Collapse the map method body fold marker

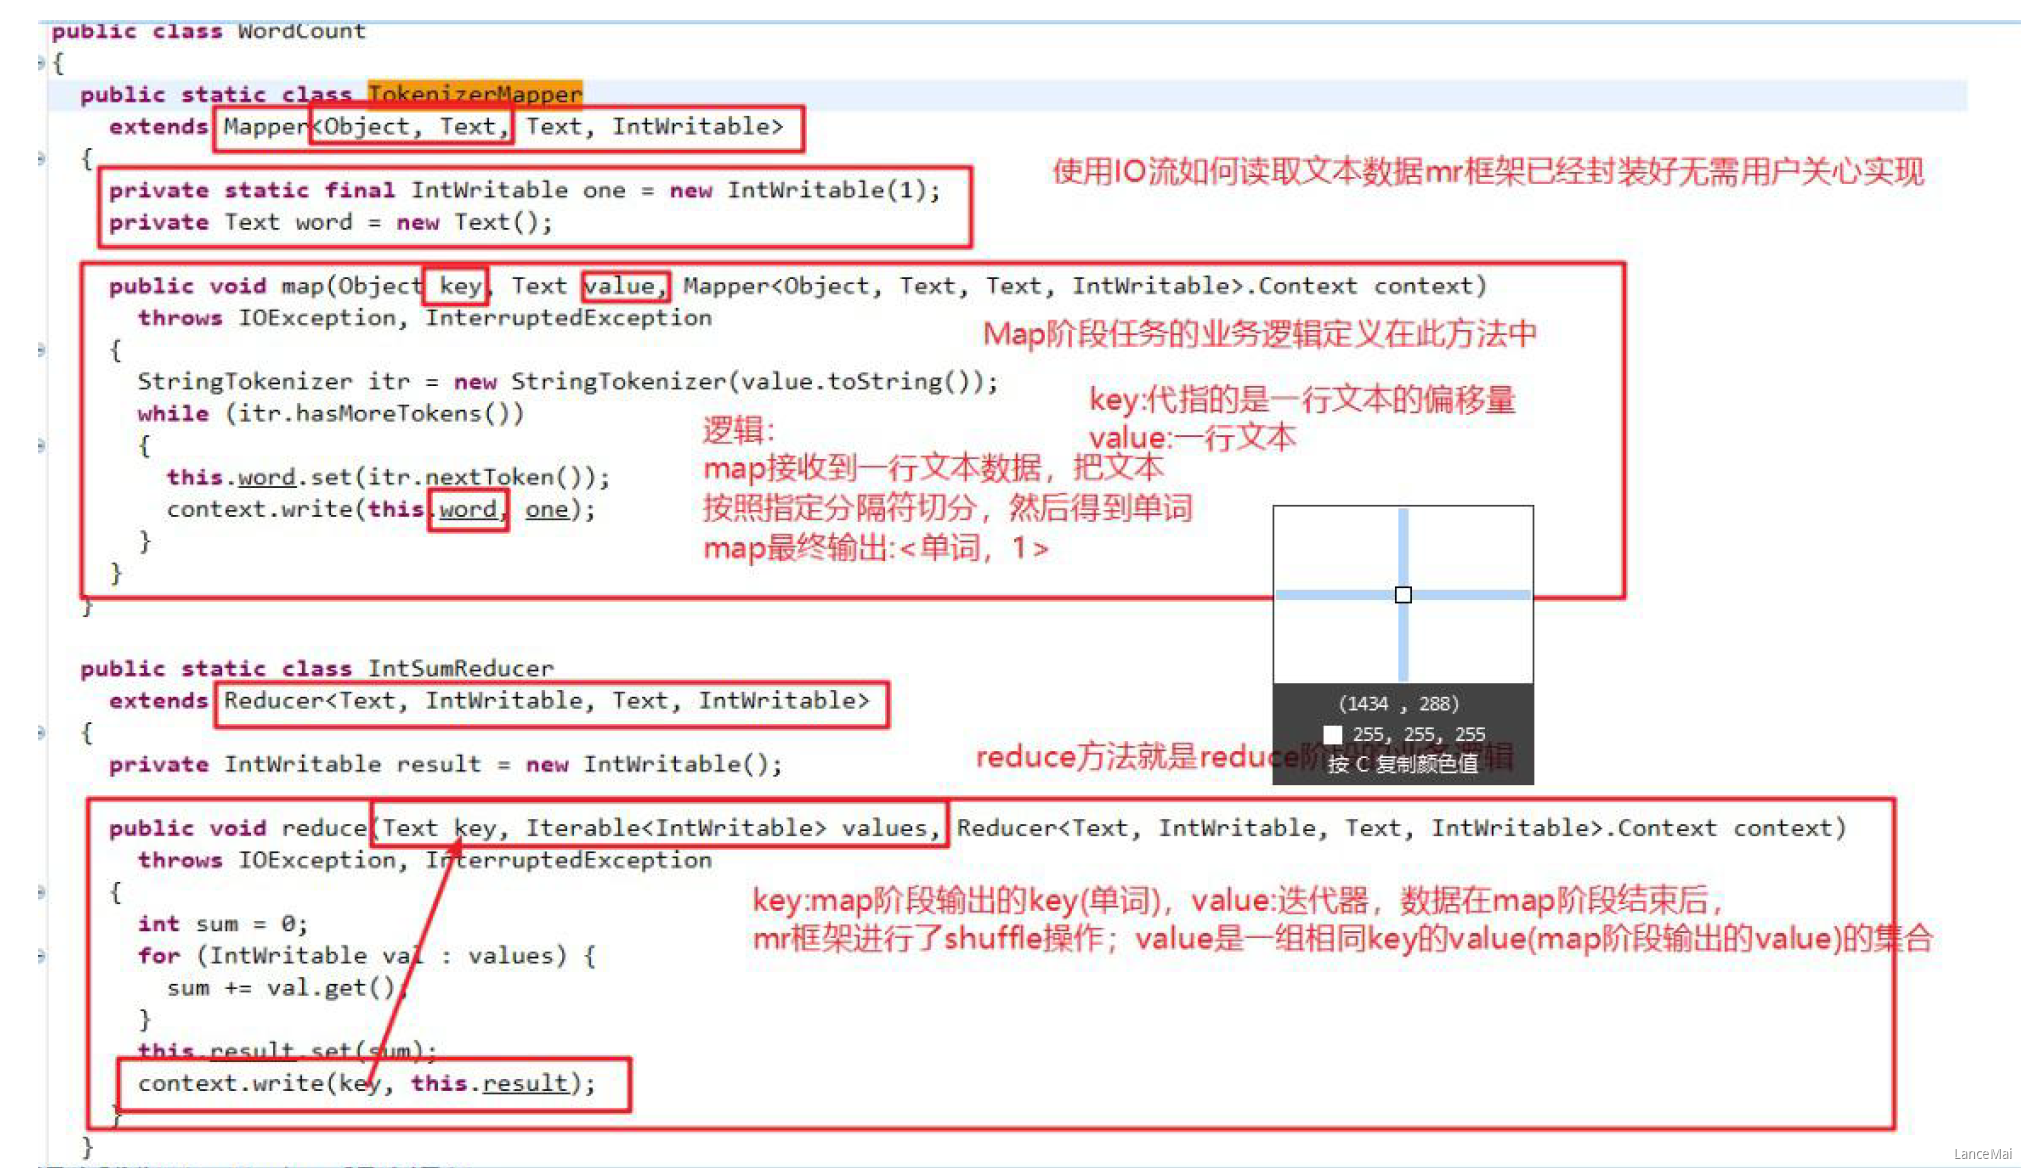pos(41,350)
